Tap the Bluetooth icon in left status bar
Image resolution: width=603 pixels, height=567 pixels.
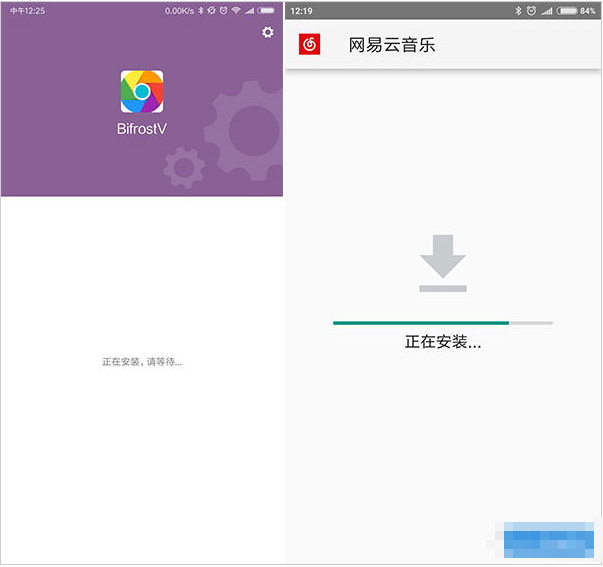pyautogui.click(x=201, y=11)
